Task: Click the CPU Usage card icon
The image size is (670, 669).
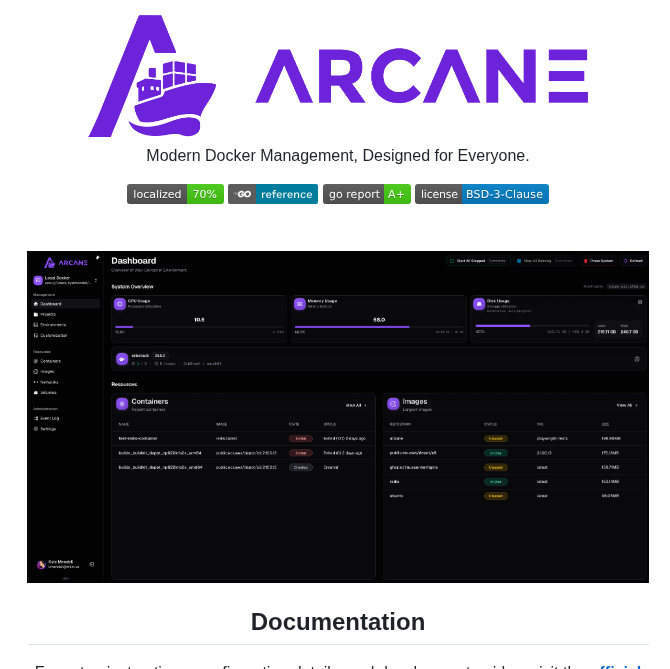Action: [x=120, y=304]
